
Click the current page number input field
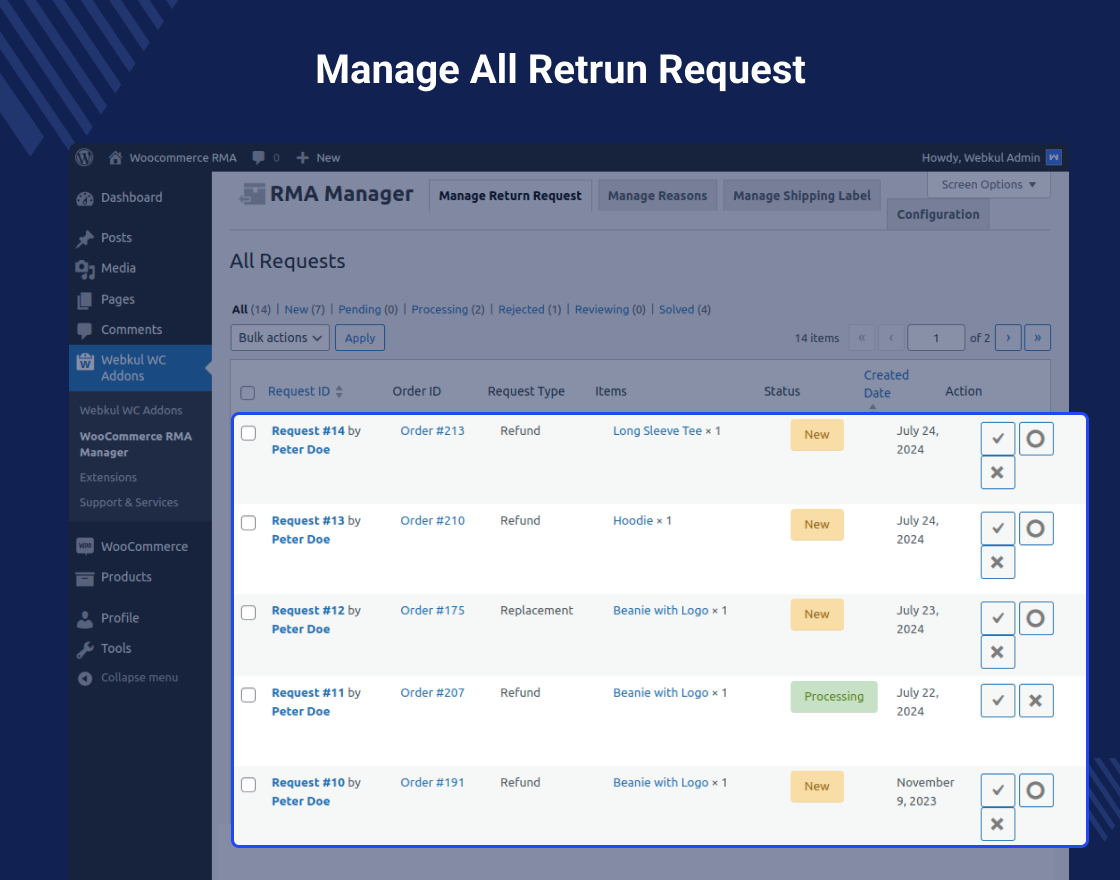935,338
